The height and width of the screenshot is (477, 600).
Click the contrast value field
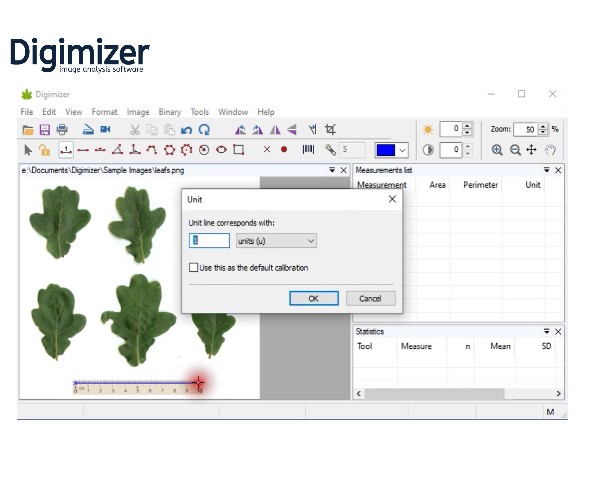tap(451, 150)
